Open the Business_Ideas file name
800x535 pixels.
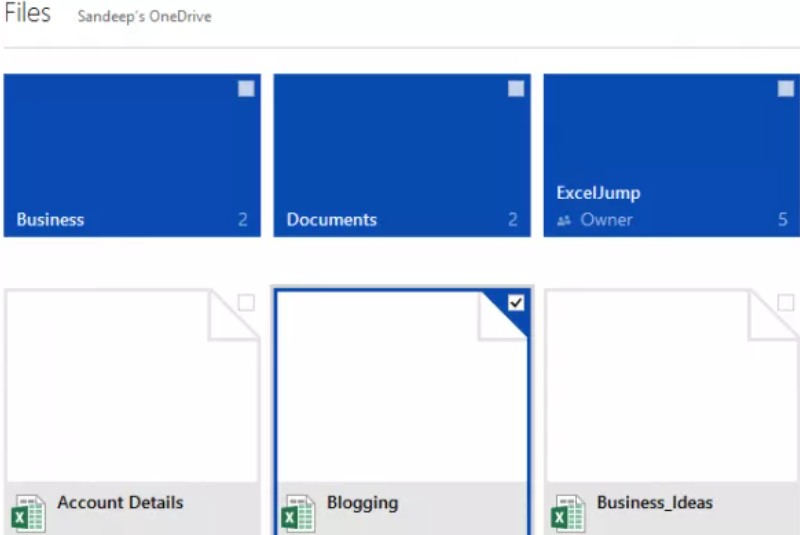coord(655,503)
